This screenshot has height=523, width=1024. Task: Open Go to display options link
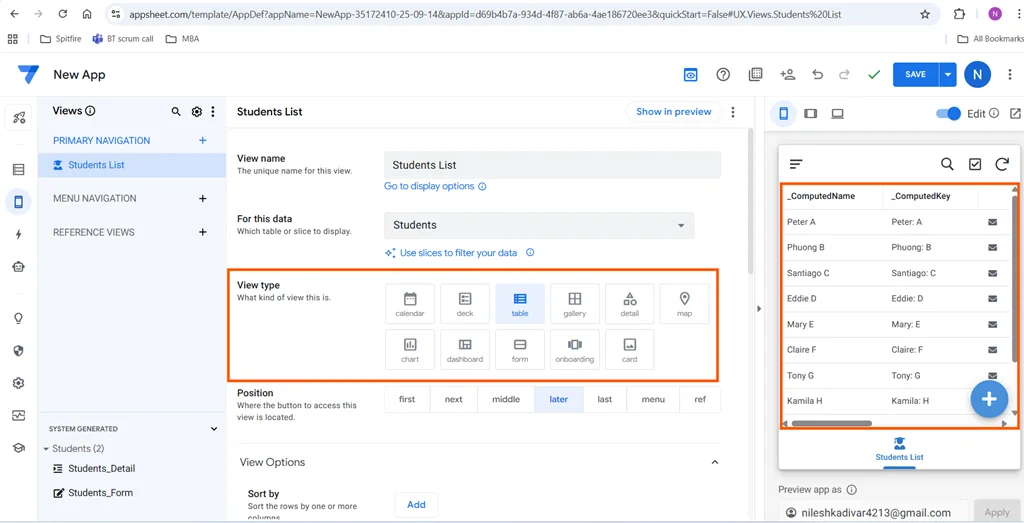[429, 186]
